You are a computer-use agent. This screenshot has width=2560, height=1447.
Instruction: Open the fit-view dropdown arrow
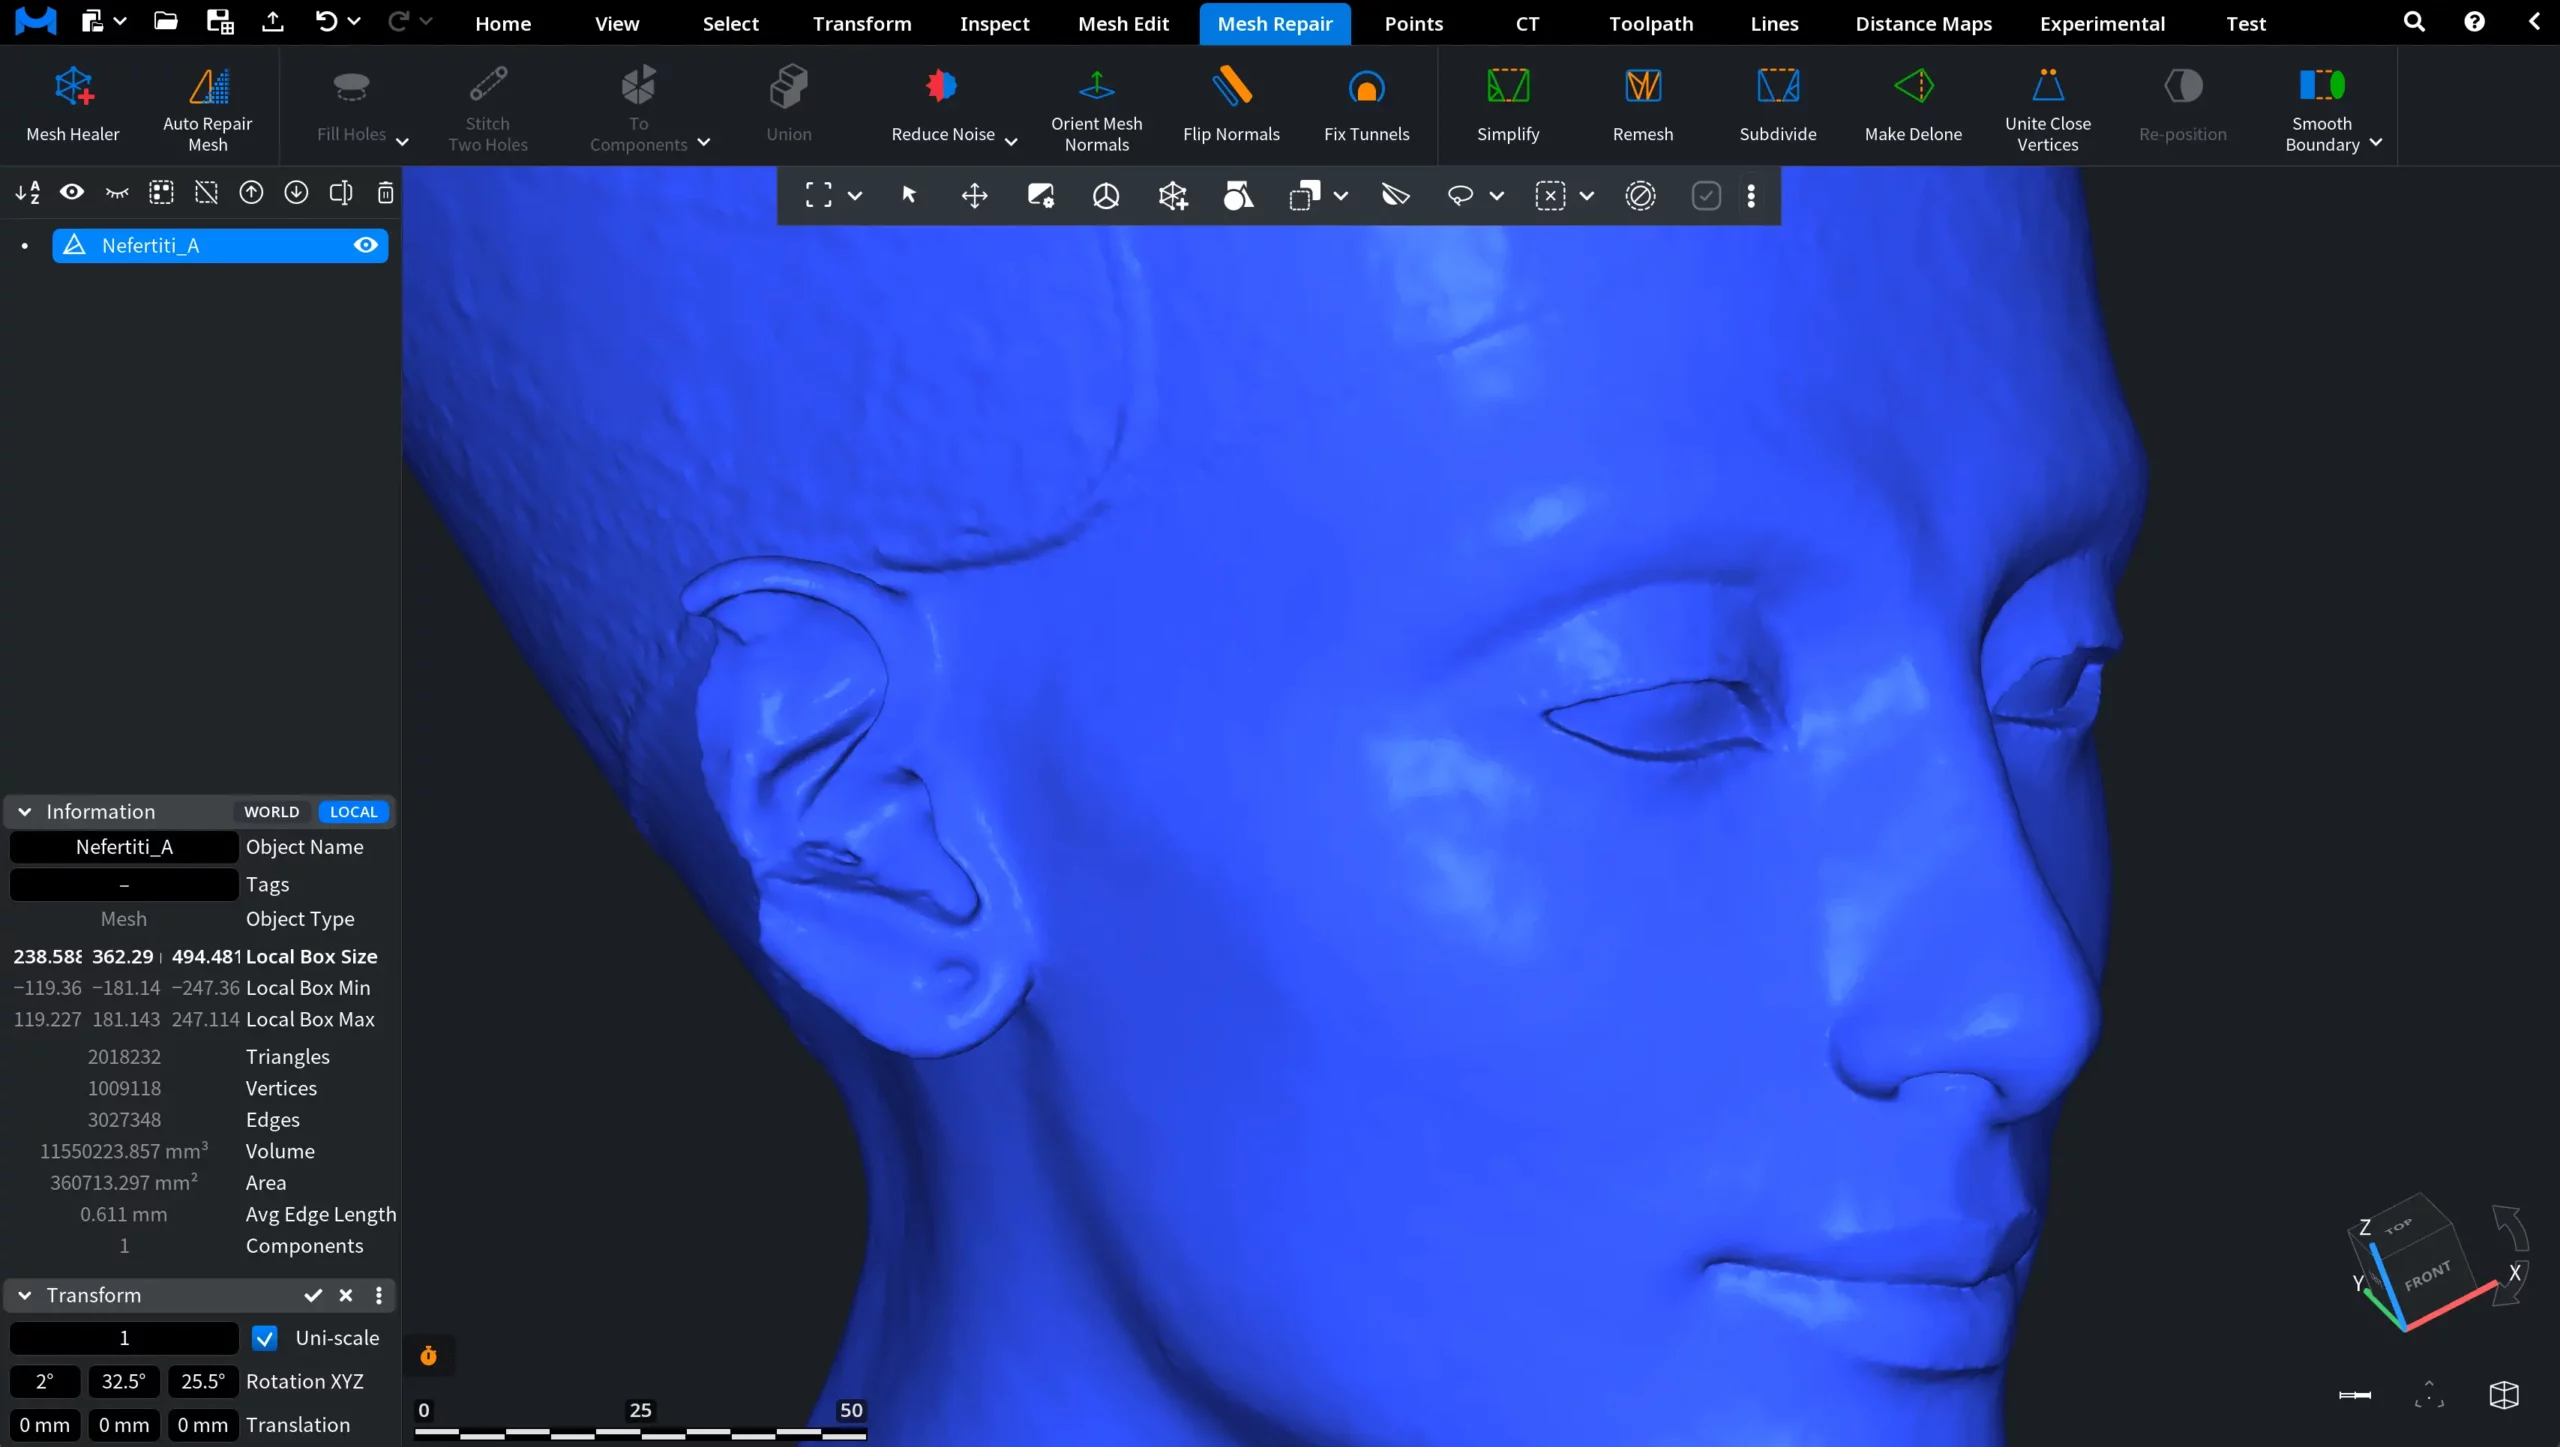[855, 196]
